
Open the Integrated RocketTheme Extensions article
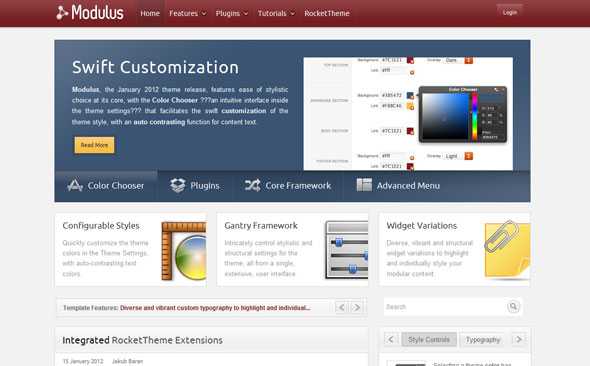click(x=142, y=340)
